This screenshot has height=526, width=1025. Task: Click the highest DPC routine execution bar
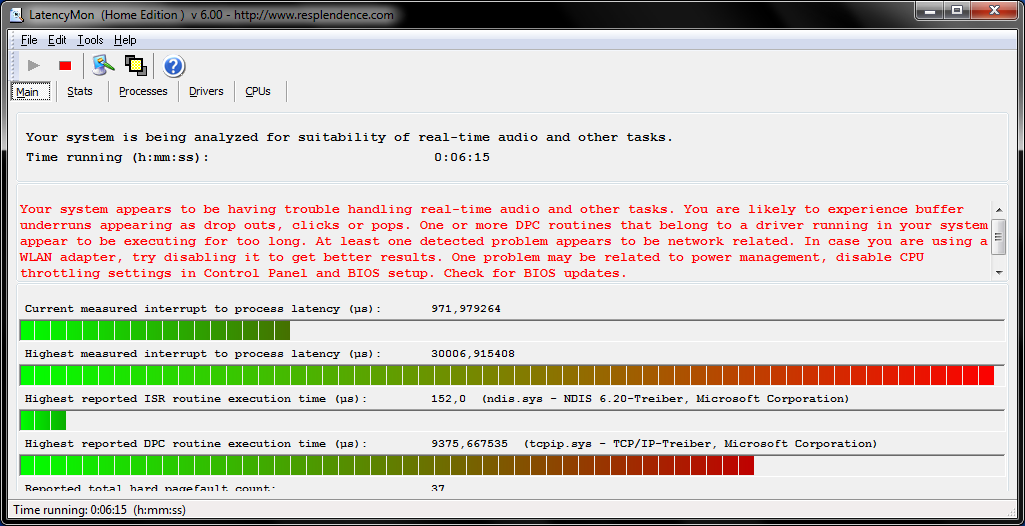click(x=512, y=465)
